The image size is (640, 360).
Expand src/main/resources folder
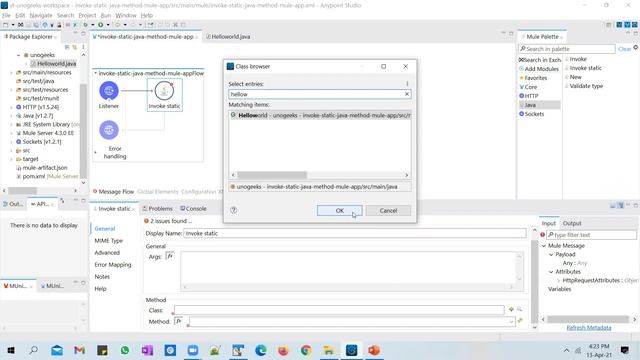coord(11,73)
